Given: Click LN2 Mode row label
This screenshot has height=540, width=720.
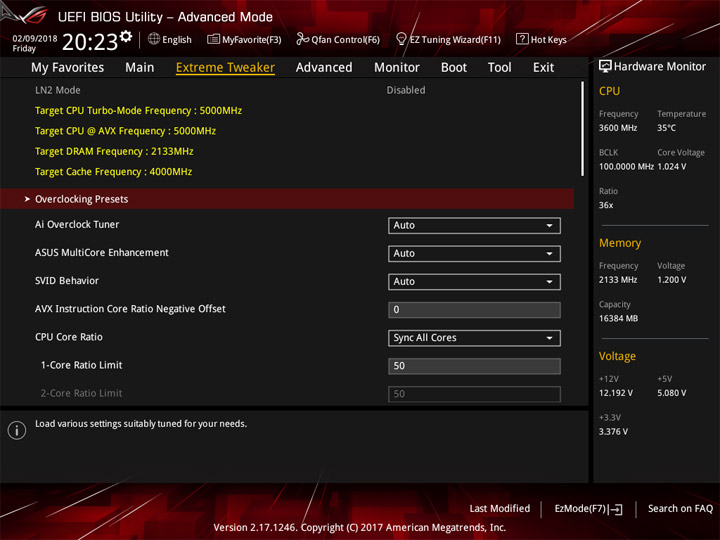Looking at the screenshot, I should pyautogui.click(x=57, y=90).
